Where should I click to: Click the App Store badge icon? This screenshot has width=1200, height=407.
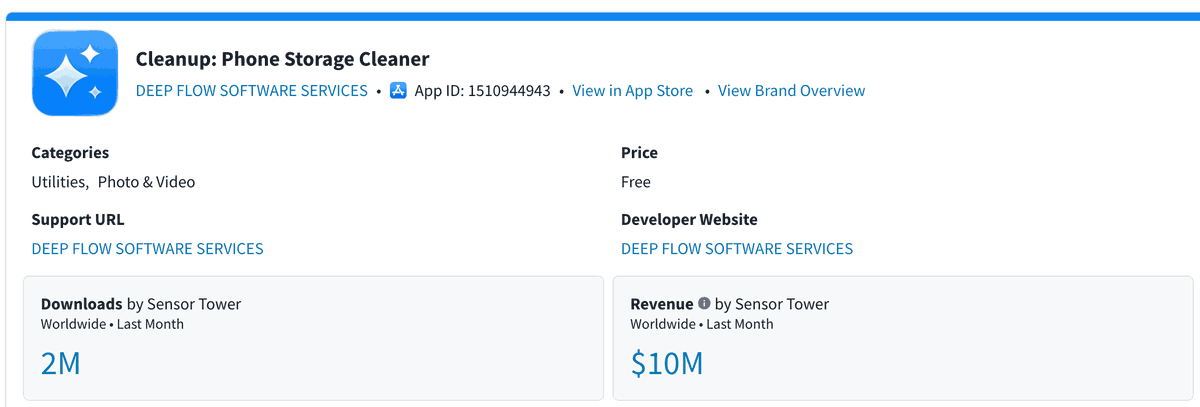[x=398, y=91]
